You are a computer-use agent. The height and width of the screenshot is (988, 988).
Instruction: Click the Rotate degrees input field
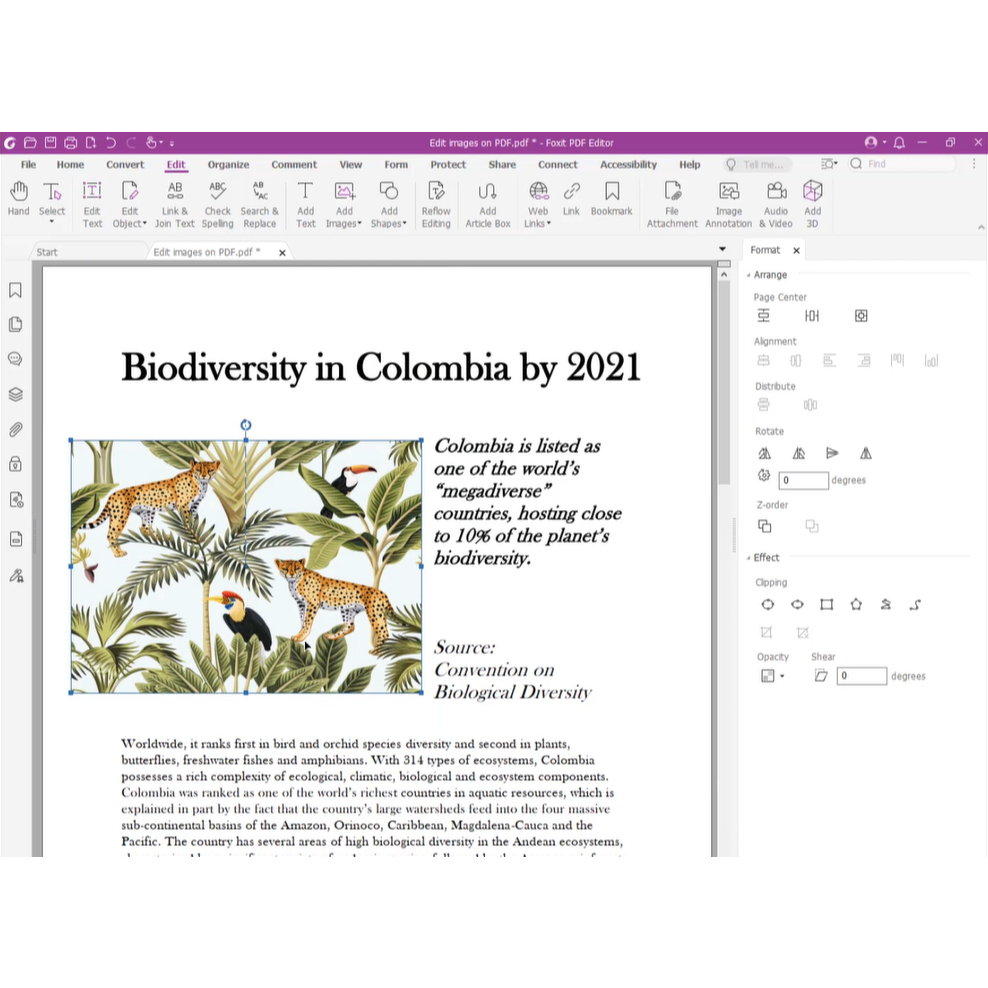pos(803,481)
